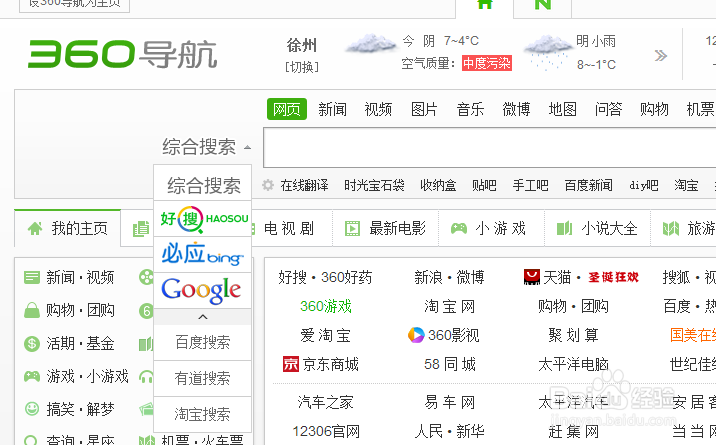Click the 360影视 colorful play icon

point(416,335)
